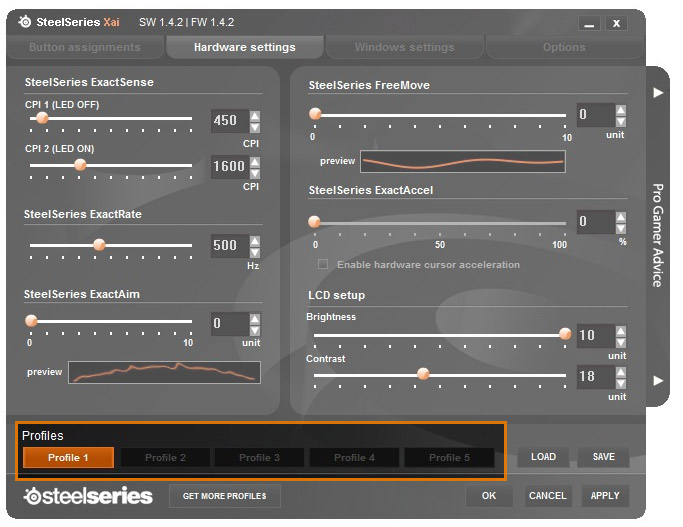This screenshot has height=527, width=683.
Task: Open GET MORE PROFILES
Action: (225, 496)
